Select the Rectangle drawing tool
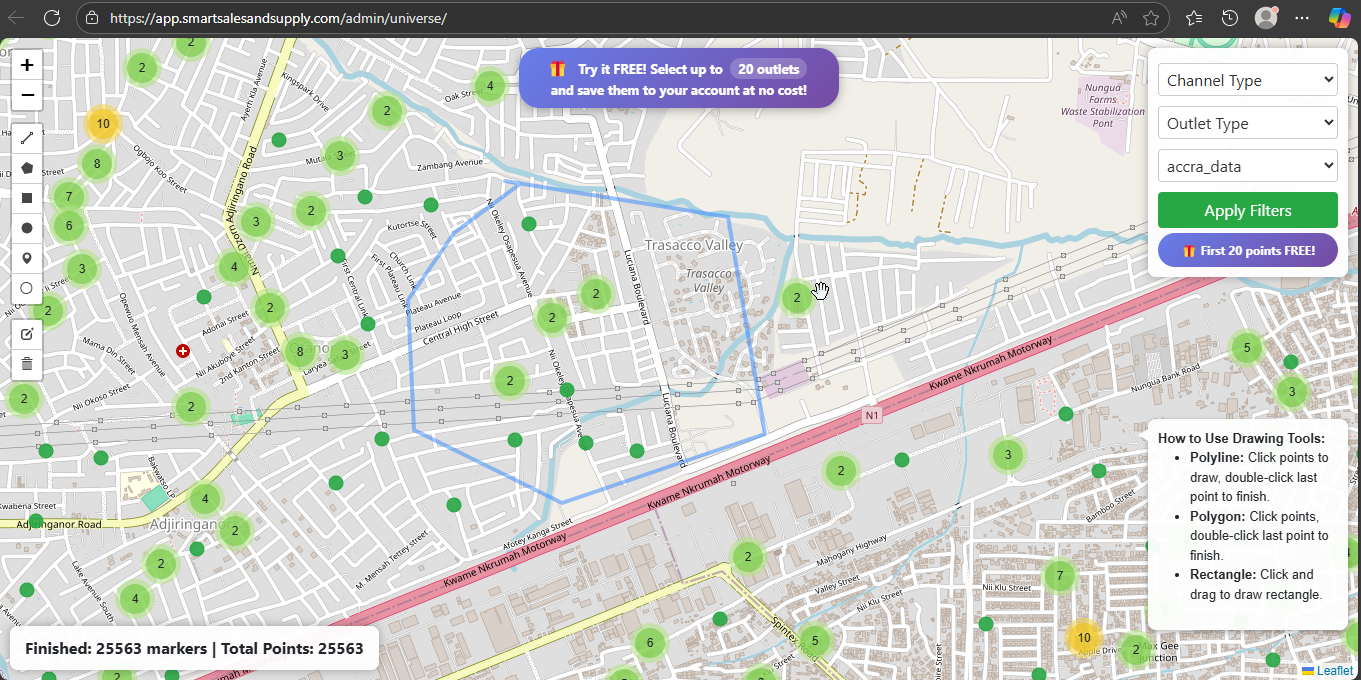Screen dimensions: 1361x680 click(x=26, y=197)
